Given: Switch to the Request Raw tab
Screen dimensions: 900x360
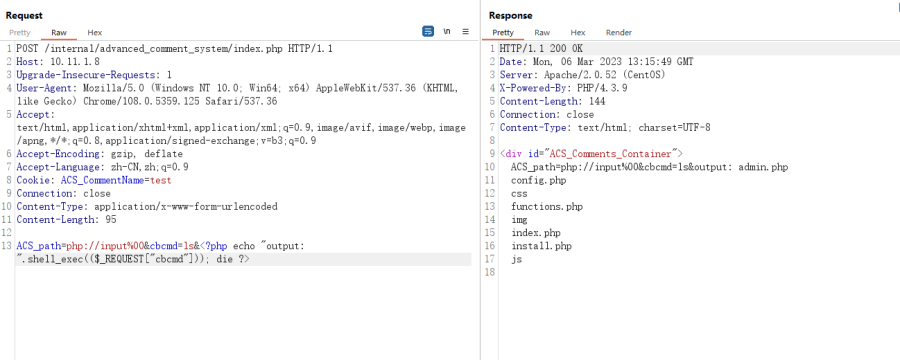Looking at the screenshot, I should click(59, 33).
